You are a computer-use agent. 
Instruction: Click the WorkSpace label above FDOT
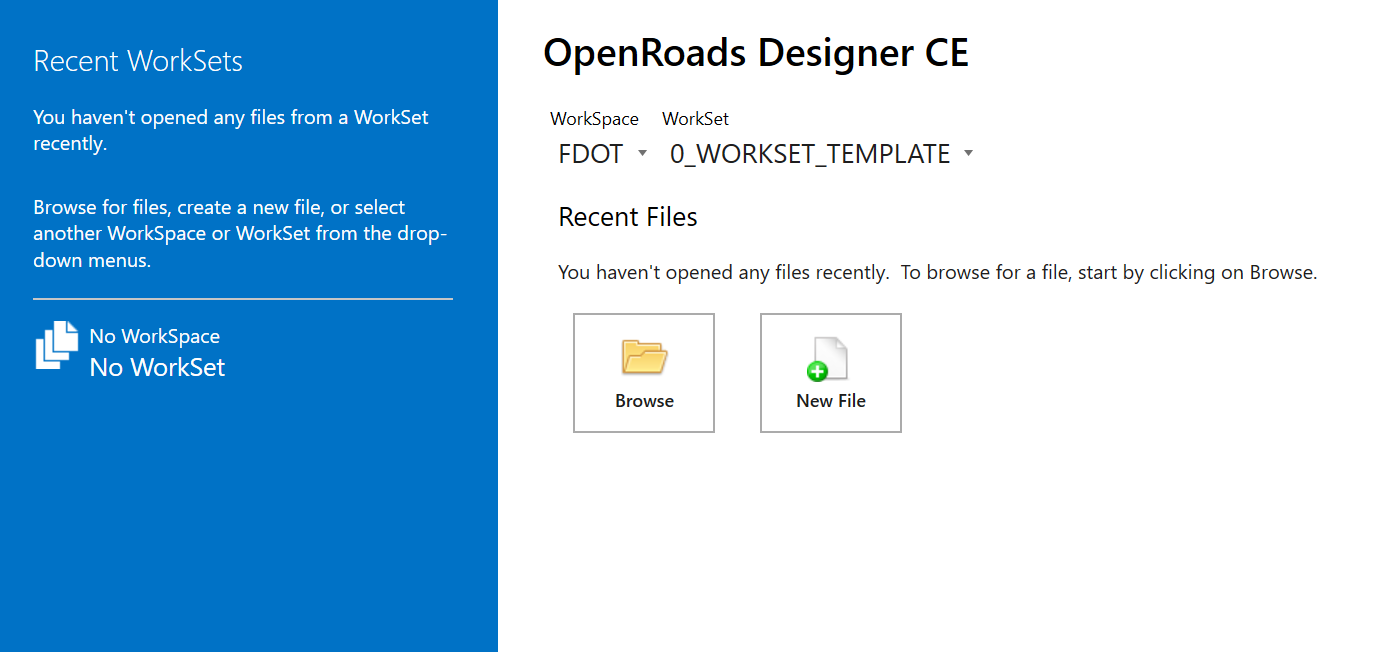[594, 119]
